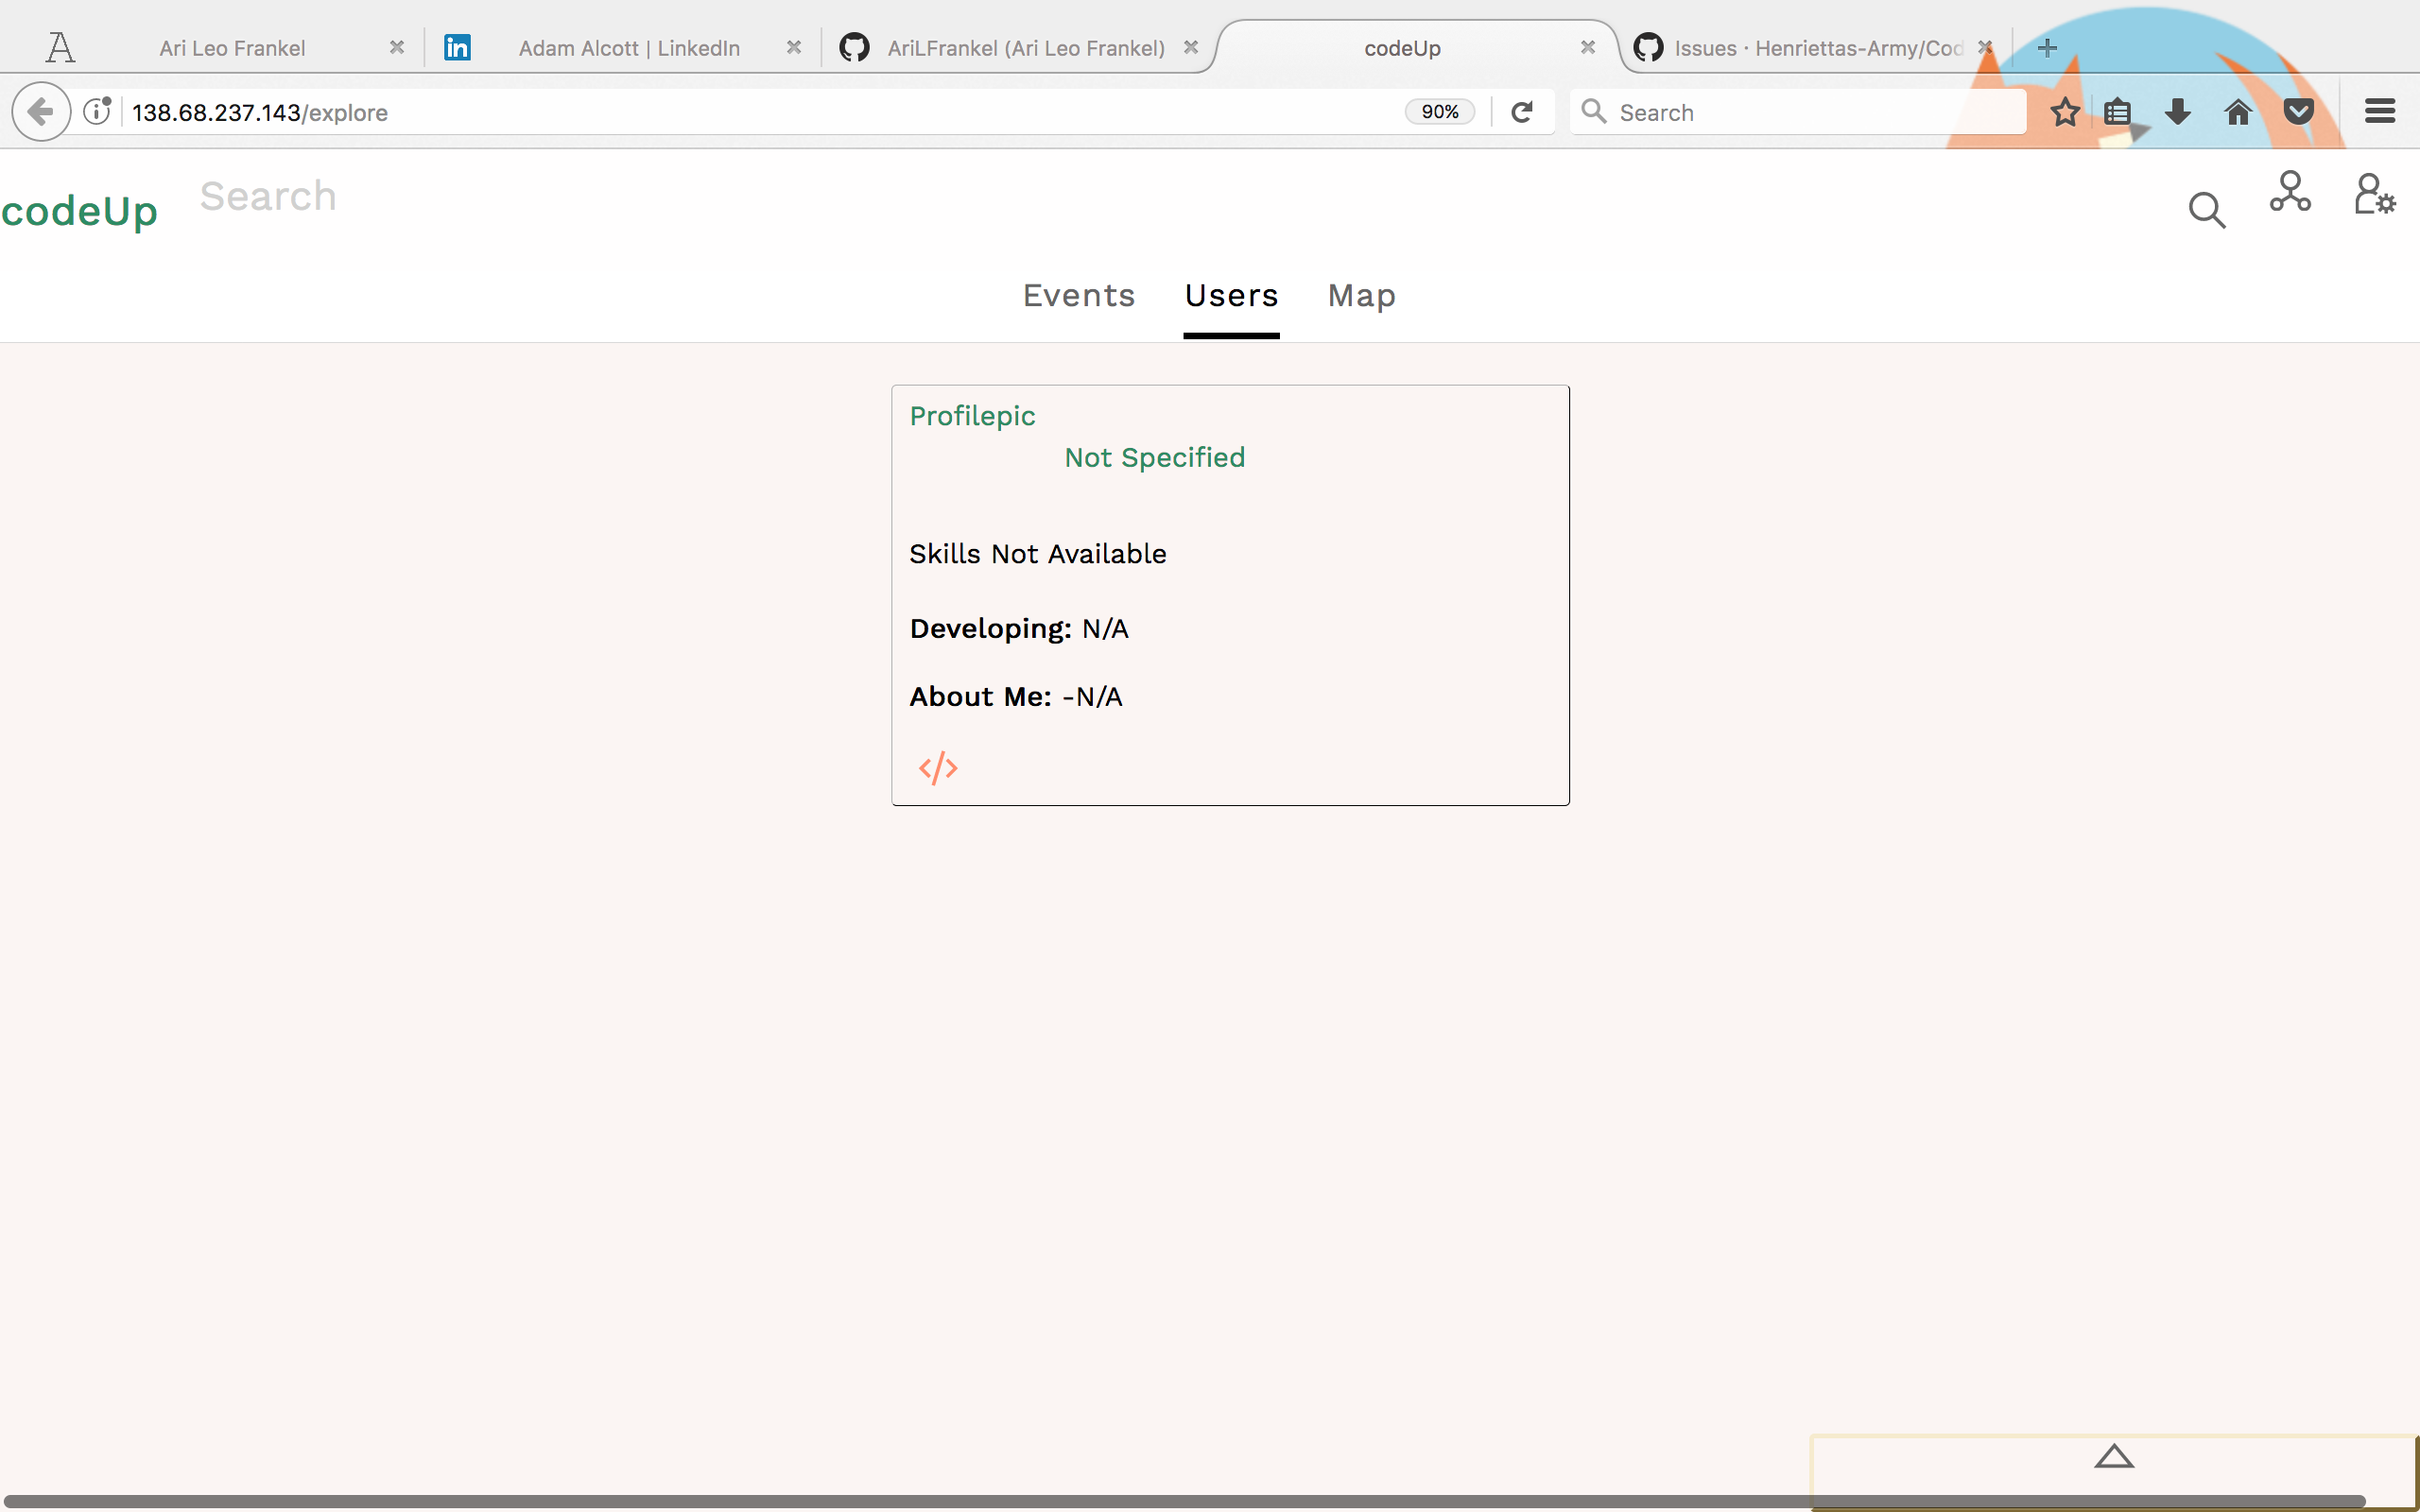Viewport: 2420px width, 1512px height.
Task: Click the codeUp magnifier search icon
Action: (x=2206, y=210)
